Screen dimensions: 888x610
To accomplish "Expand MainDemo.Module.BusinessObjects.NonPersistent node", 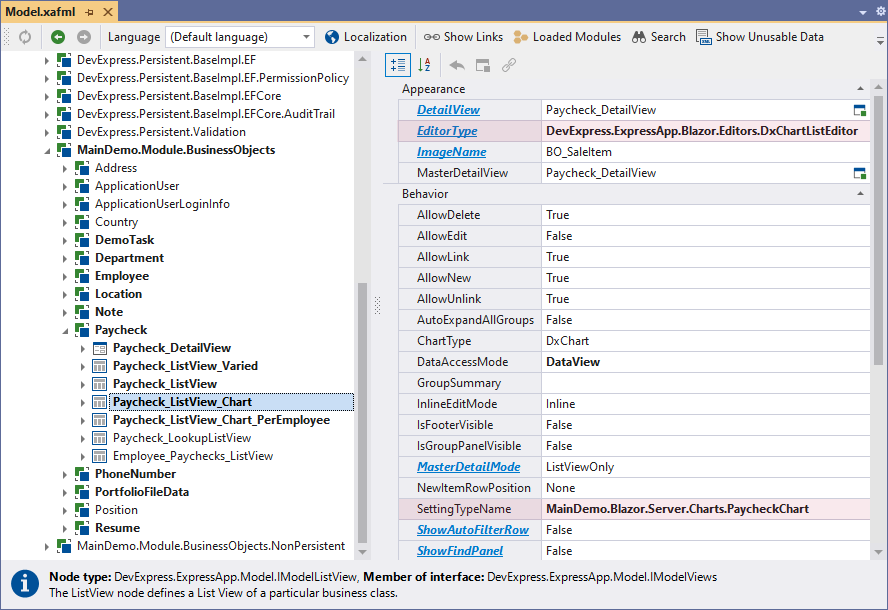I will 46,547.
